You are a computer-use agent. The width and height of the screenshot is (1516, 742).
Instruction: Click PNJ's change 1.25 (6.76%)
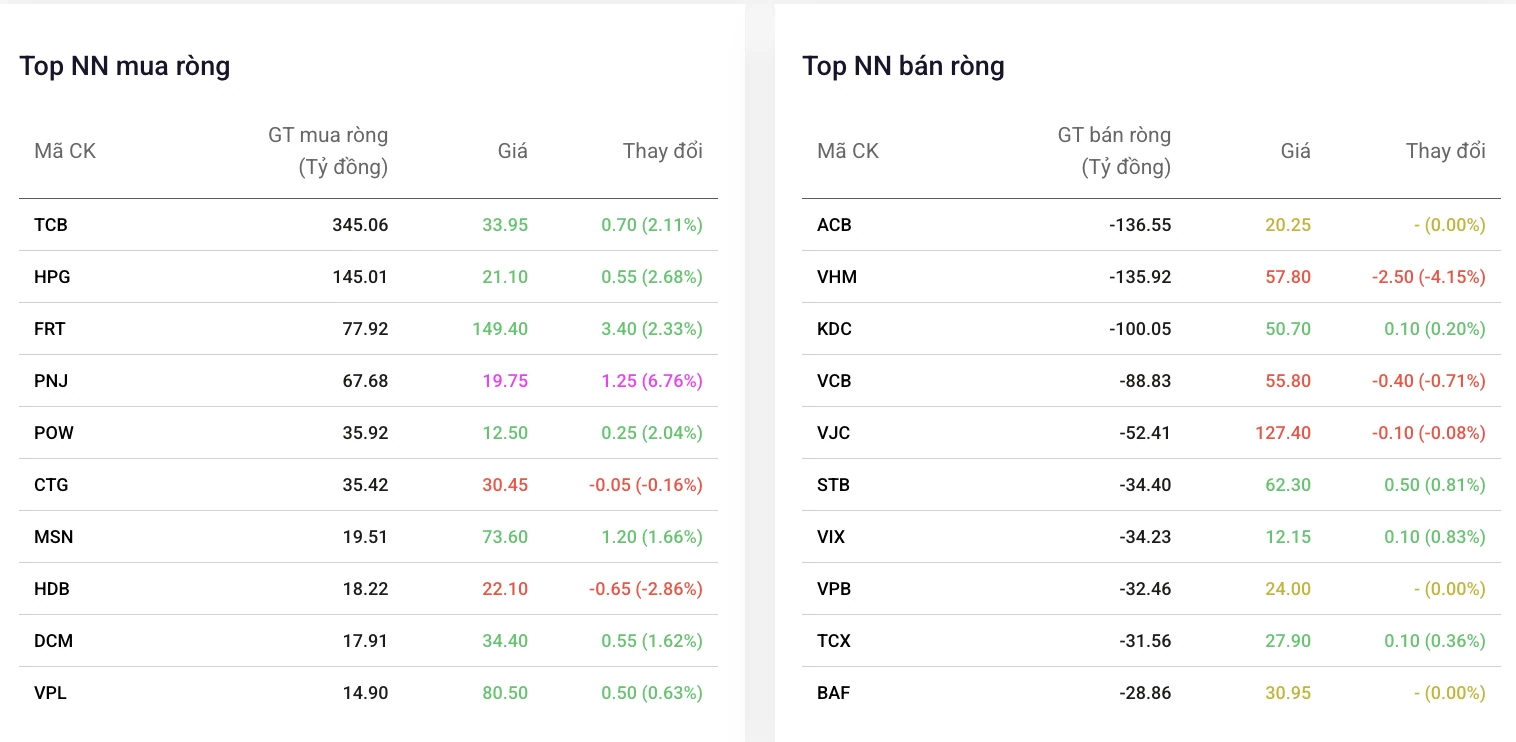pos(652,381)
